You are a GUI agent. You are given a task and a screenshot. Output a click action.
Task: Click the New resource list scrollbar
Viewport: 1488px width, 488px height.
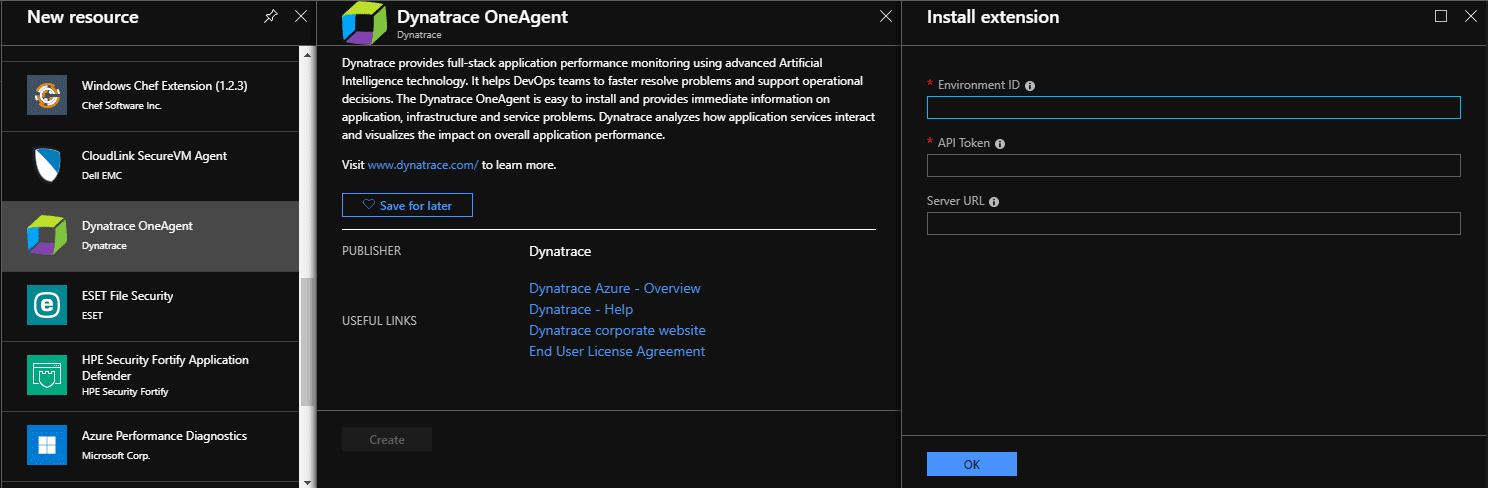click(308, 342)
